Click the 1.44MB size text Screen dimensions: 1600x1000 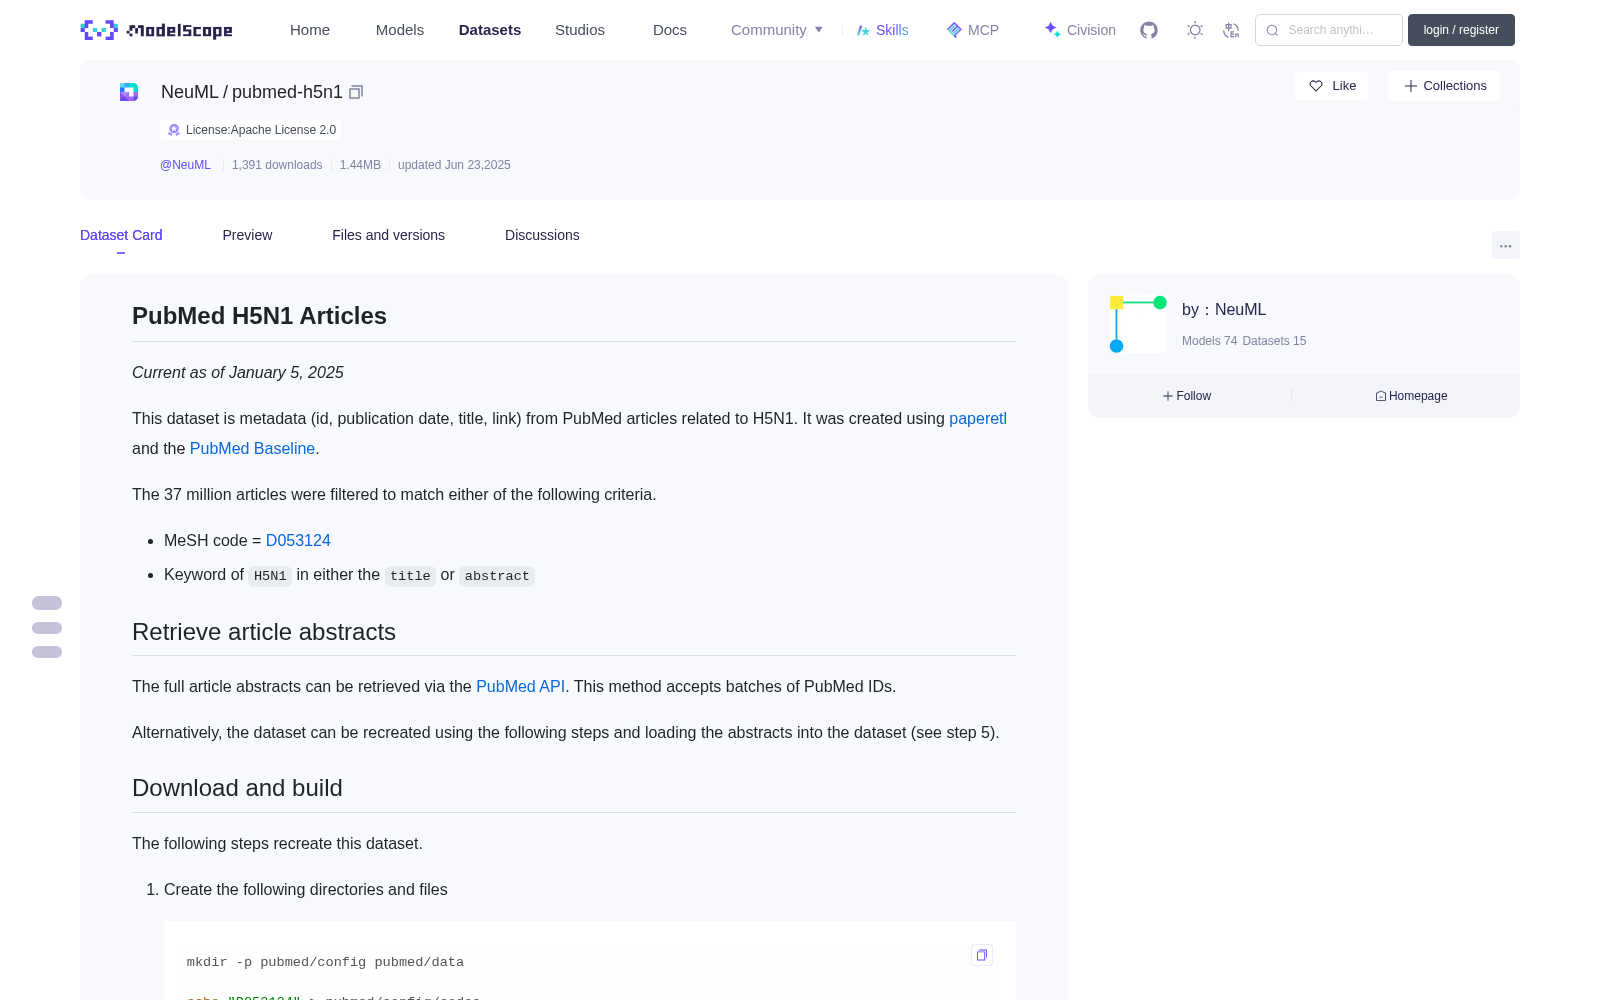coord(360,165)
